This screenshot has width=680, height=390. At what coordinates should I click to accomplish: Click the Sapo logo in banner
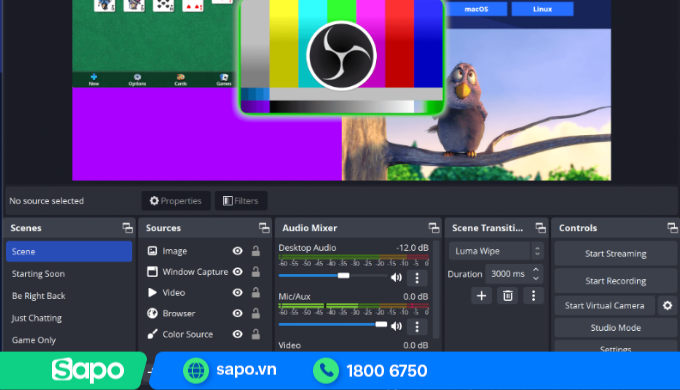click(x=88, y=370)
